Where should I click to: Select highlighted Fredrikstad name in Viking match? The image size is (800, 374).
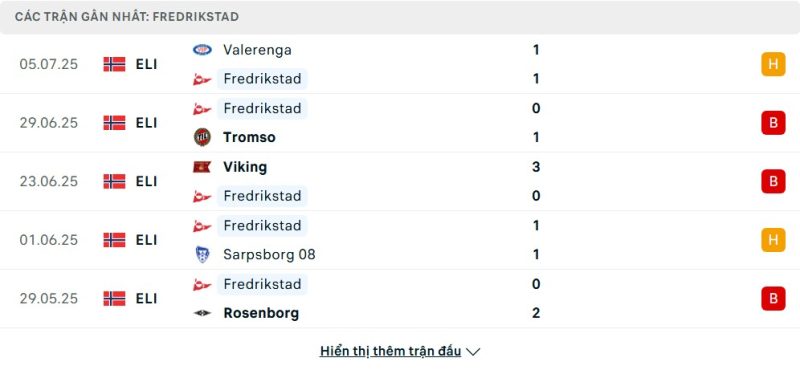tap(262, 196)
